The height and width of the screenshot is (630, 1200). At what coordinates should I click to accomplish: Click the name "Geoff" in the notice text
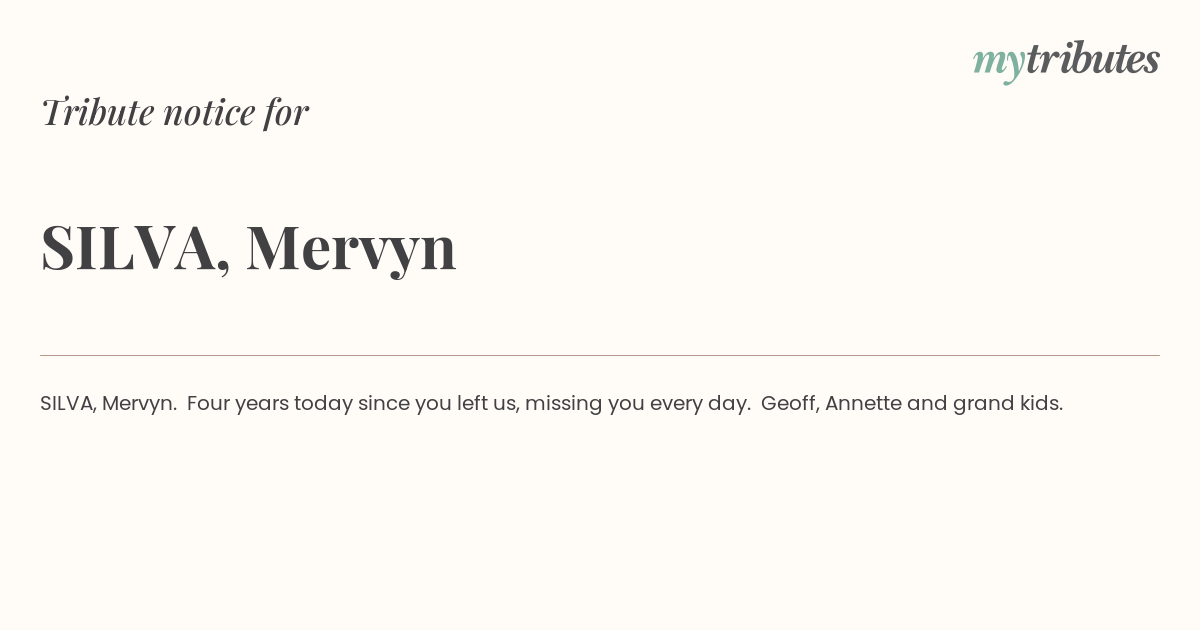tap(788, 404)
